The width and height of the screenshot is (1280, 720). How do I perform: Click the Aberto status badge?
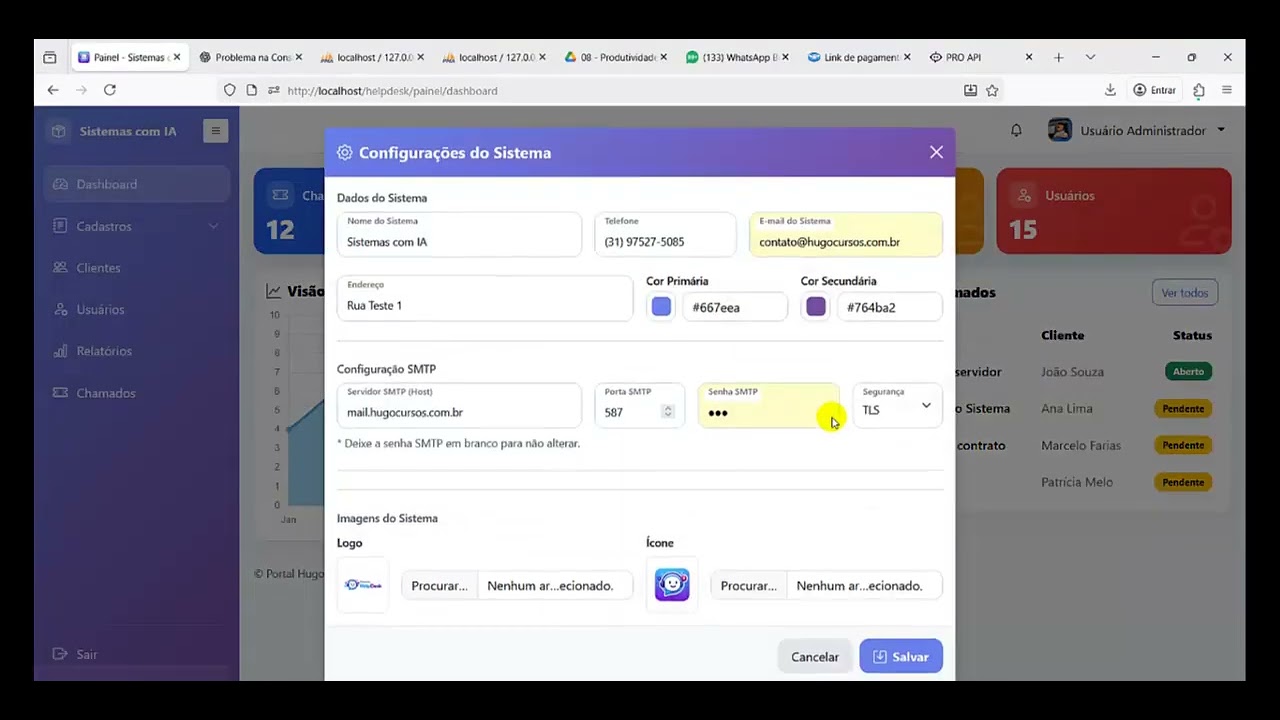(1188, 371)
